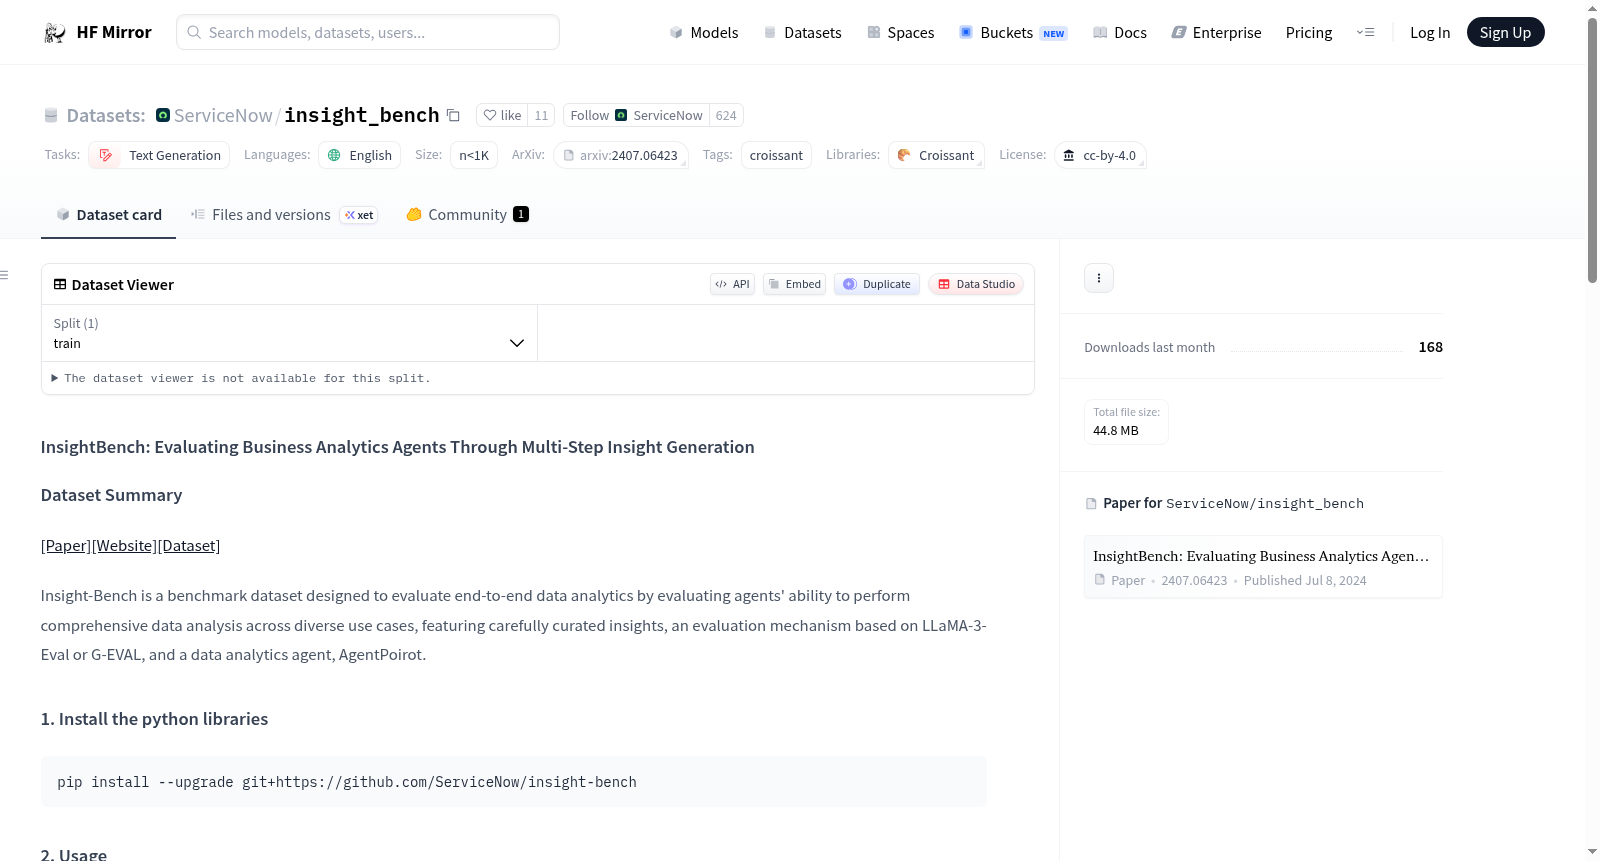Open the dataset viewer API button

tap(732, 284)
